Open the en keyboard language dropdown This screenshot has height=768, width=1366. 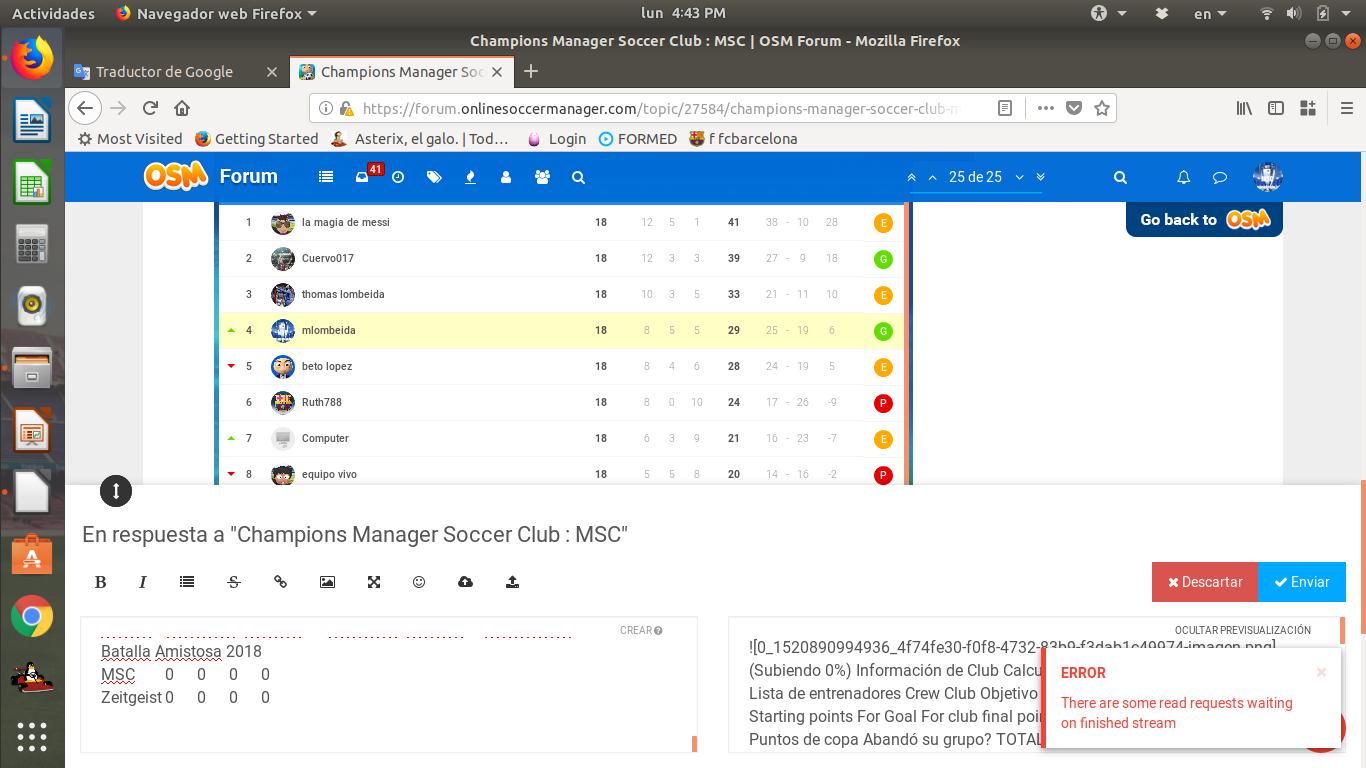point(1211,14)
